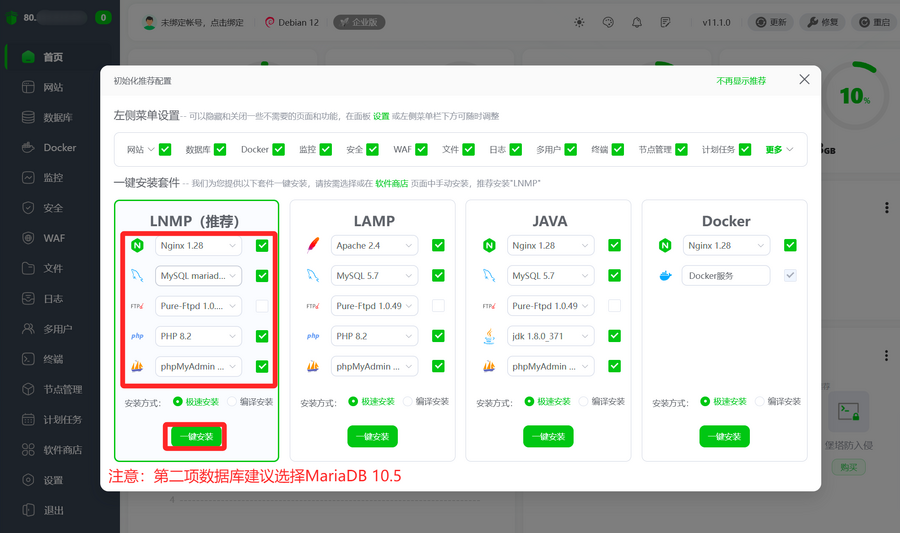Toggle the Pure-Ftpd checkbox in LNMP
The image size is (900, 533).
[262, 306]
